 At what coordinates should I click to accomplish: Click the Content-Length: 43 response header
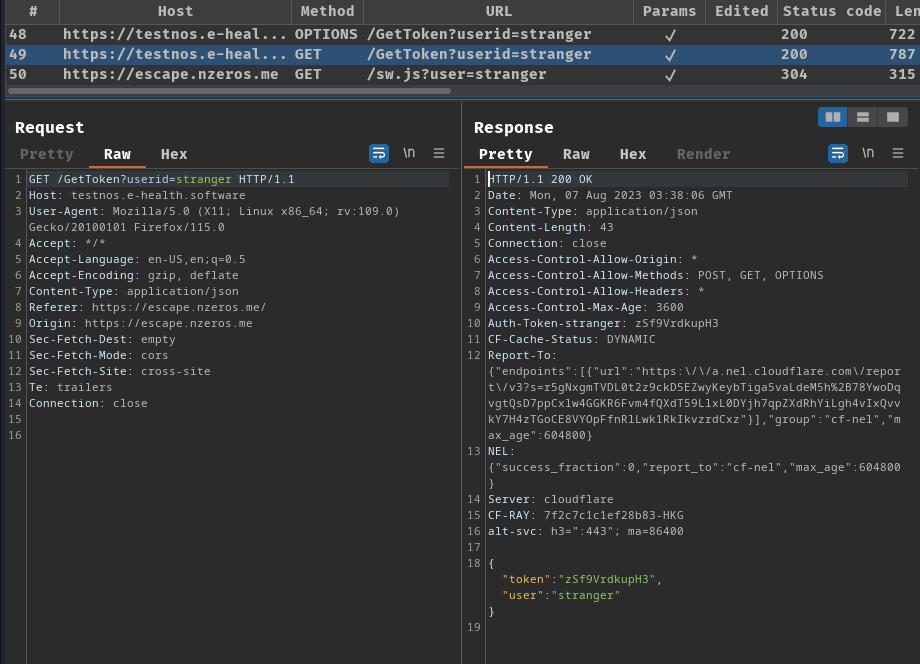point(550,227)
